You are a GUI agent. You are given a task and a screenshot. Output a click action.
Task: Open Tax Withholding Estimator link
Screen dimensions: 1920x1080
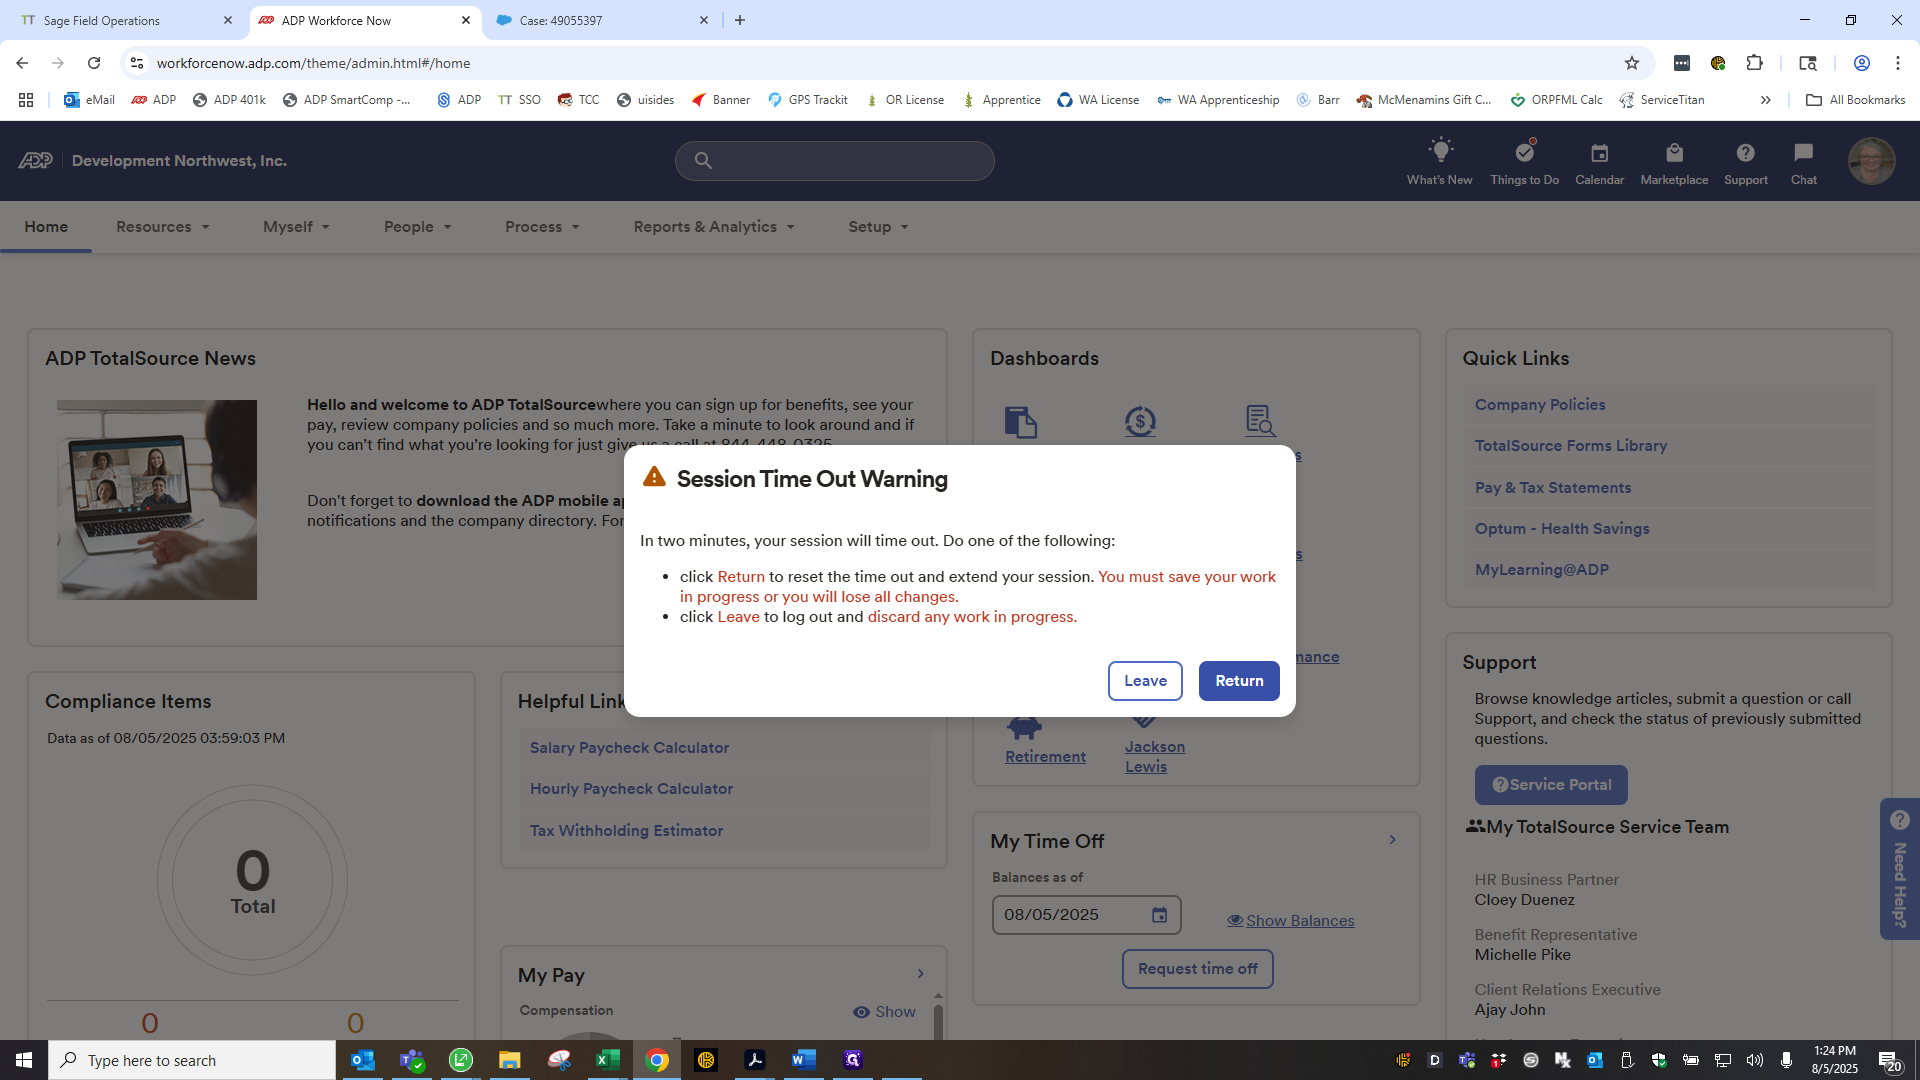point(626,831)
